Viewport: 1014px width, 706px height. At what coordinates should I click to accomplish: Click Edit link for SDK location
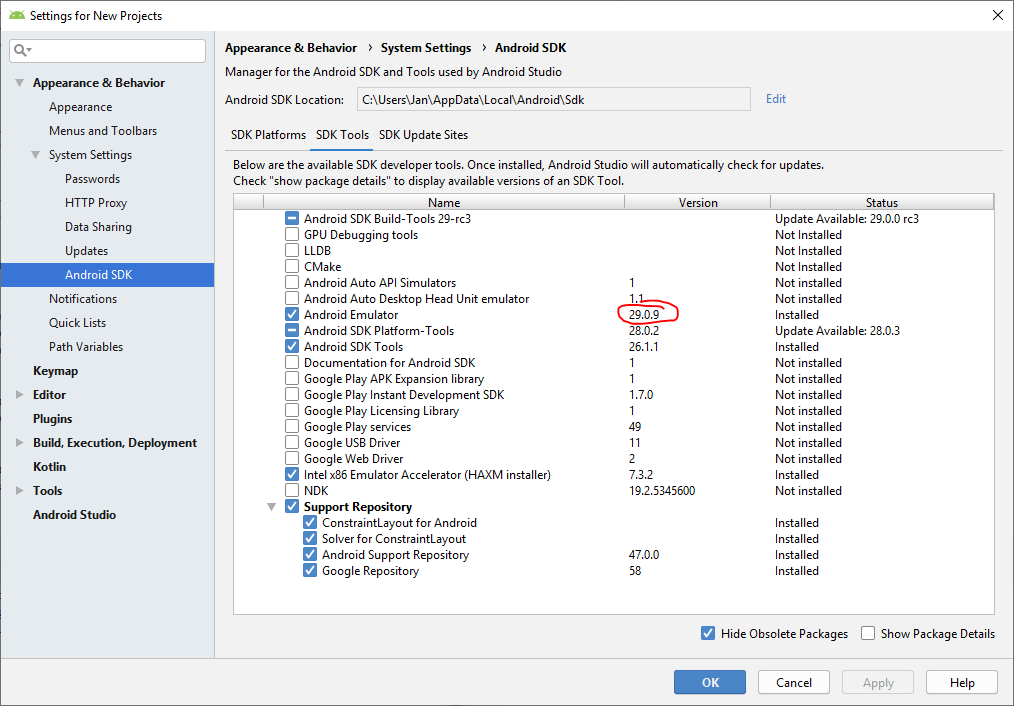click(776, 99)
